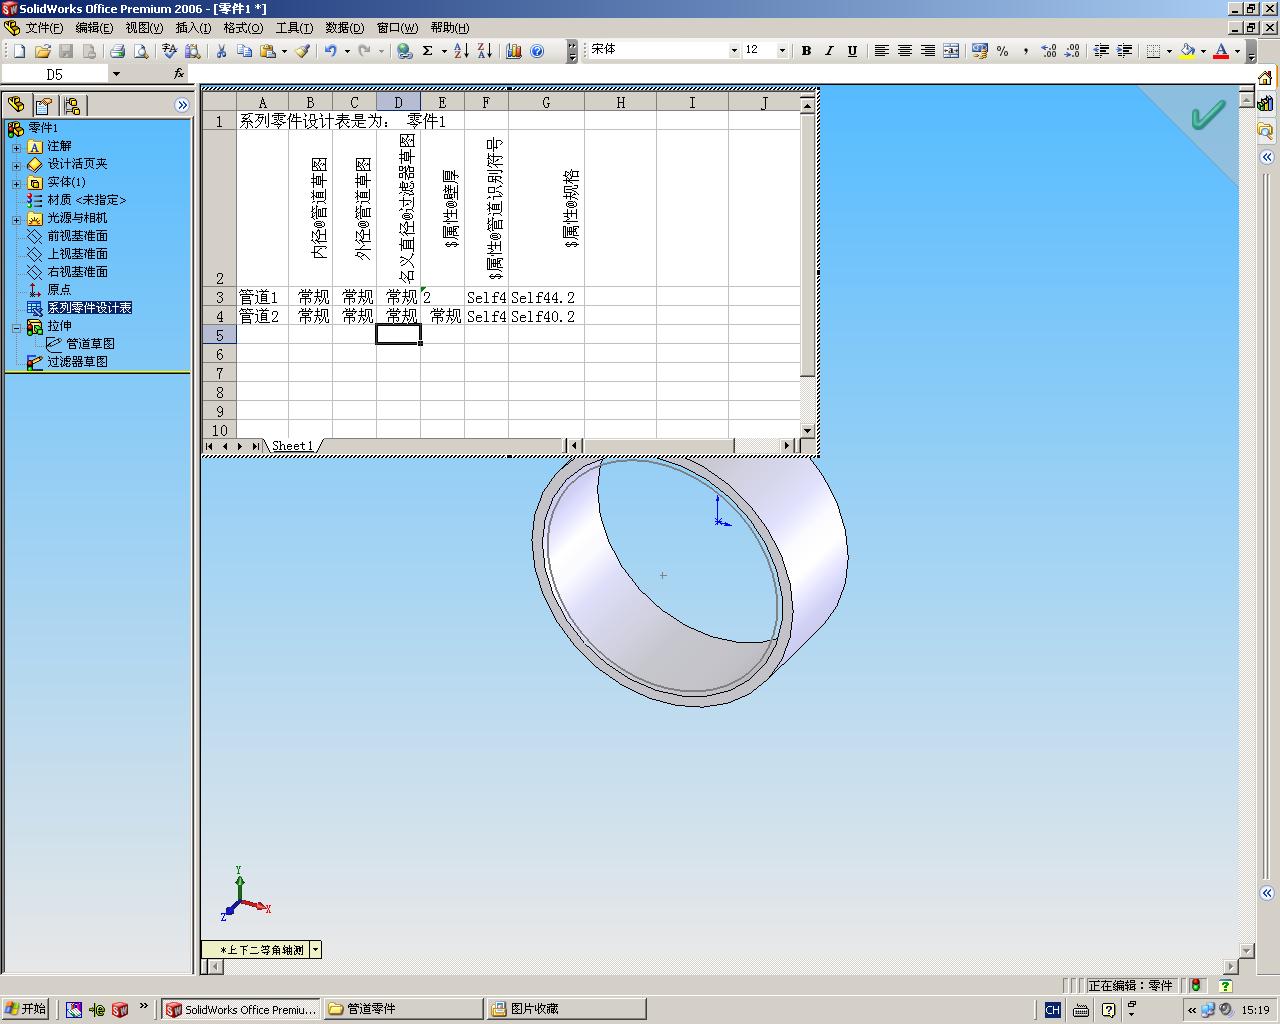The height and width of the screenshot is (1024, 1280).
Task: Switch to the PropertyManager tab
Action: click(x=44, y=105)
